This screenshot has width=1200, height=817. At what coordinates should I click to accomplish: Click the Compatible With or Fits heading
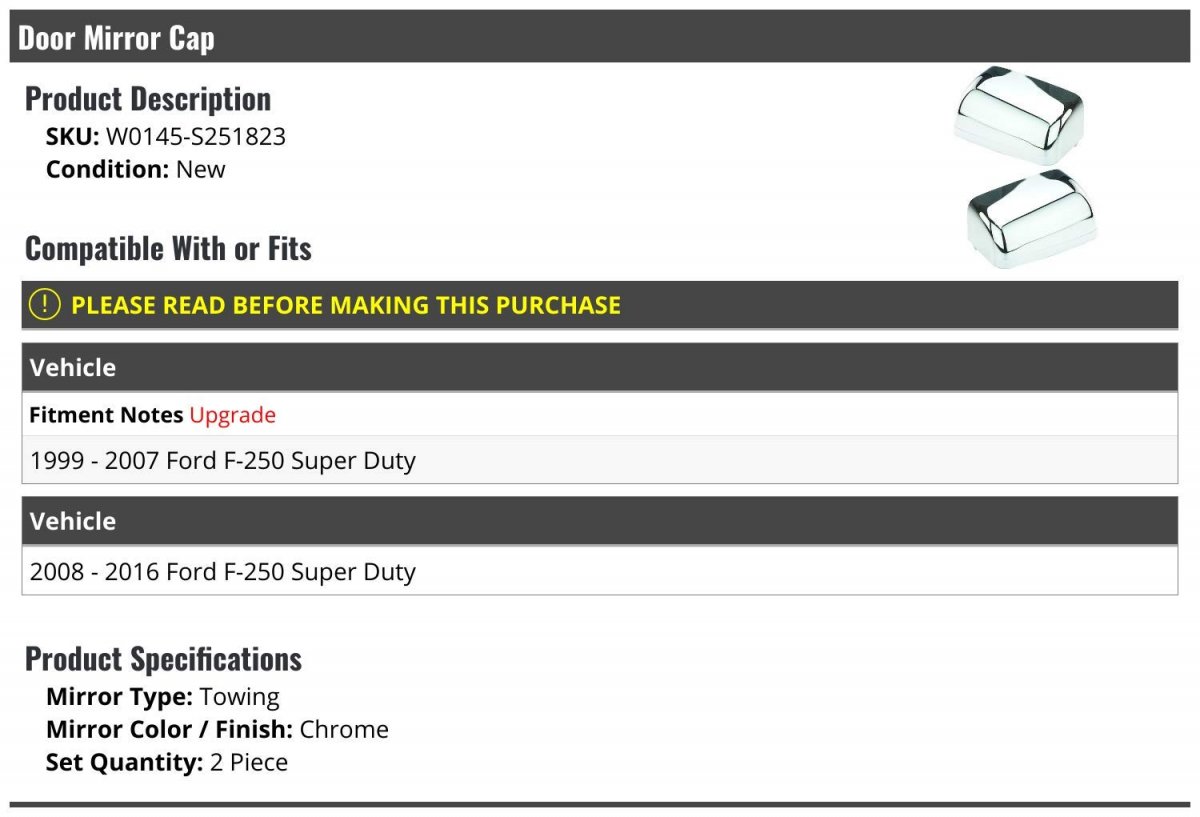[168, 249]
